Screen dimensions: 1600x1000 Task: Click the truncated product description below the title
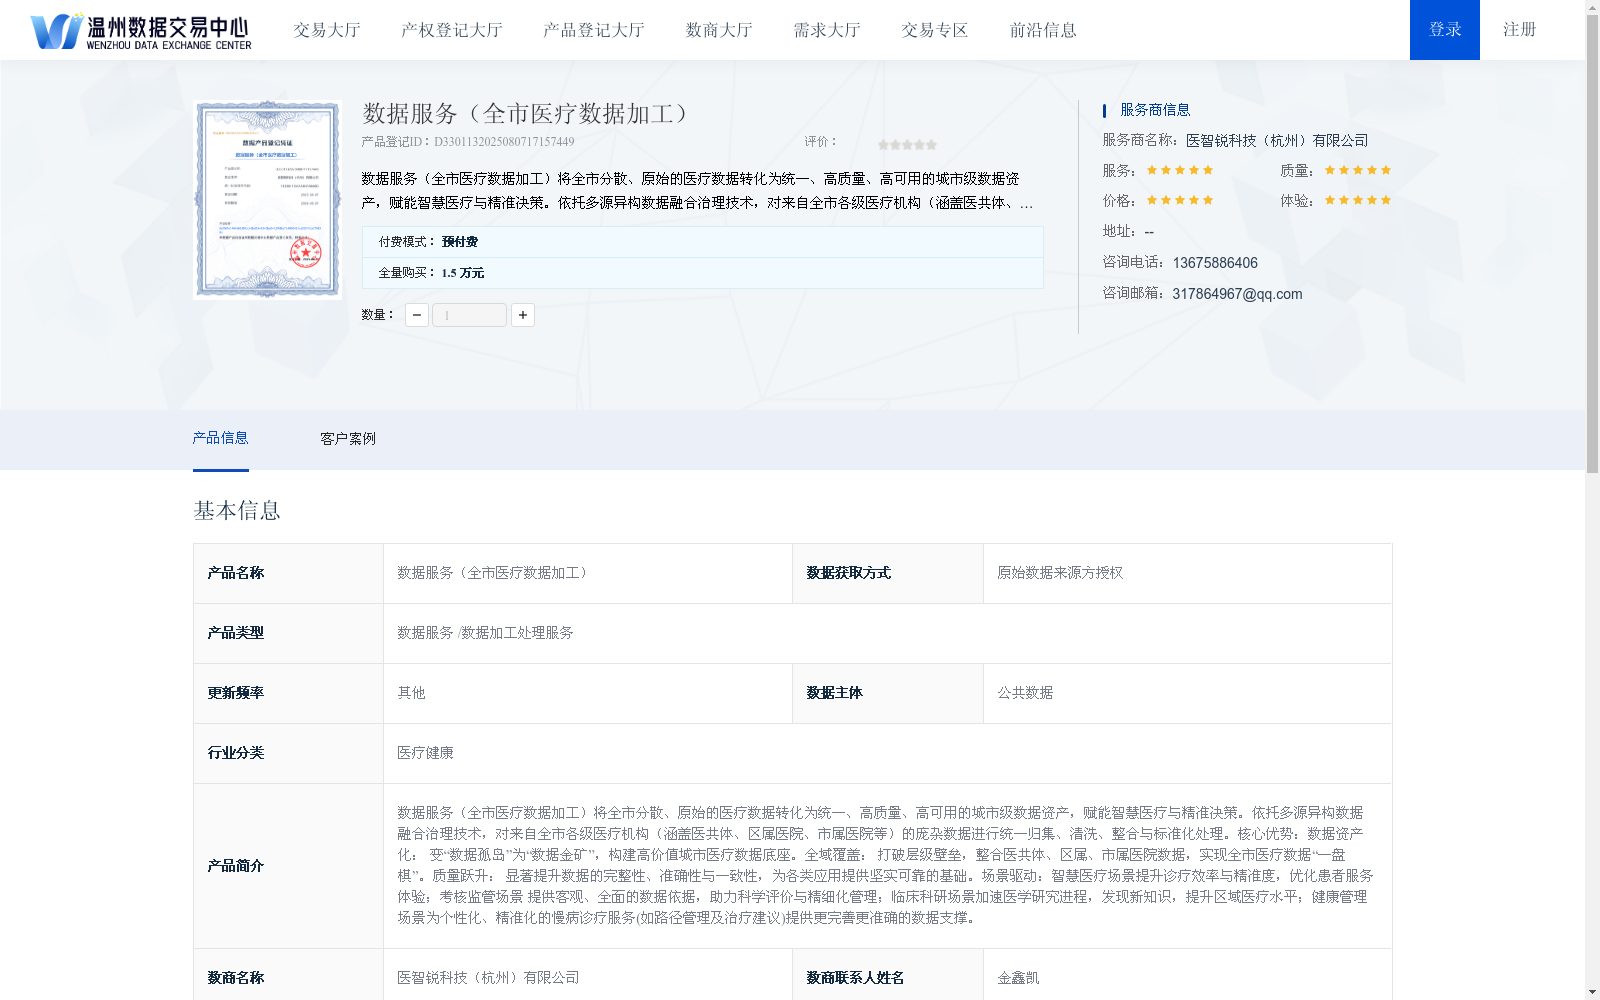point(697,191)
